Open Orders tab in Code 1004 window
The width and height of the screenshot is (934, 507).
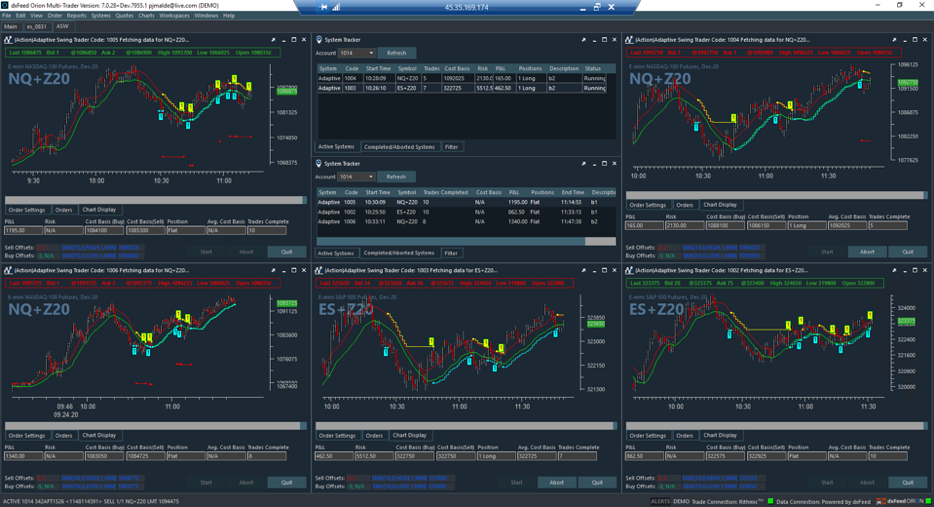coord(684,205)
